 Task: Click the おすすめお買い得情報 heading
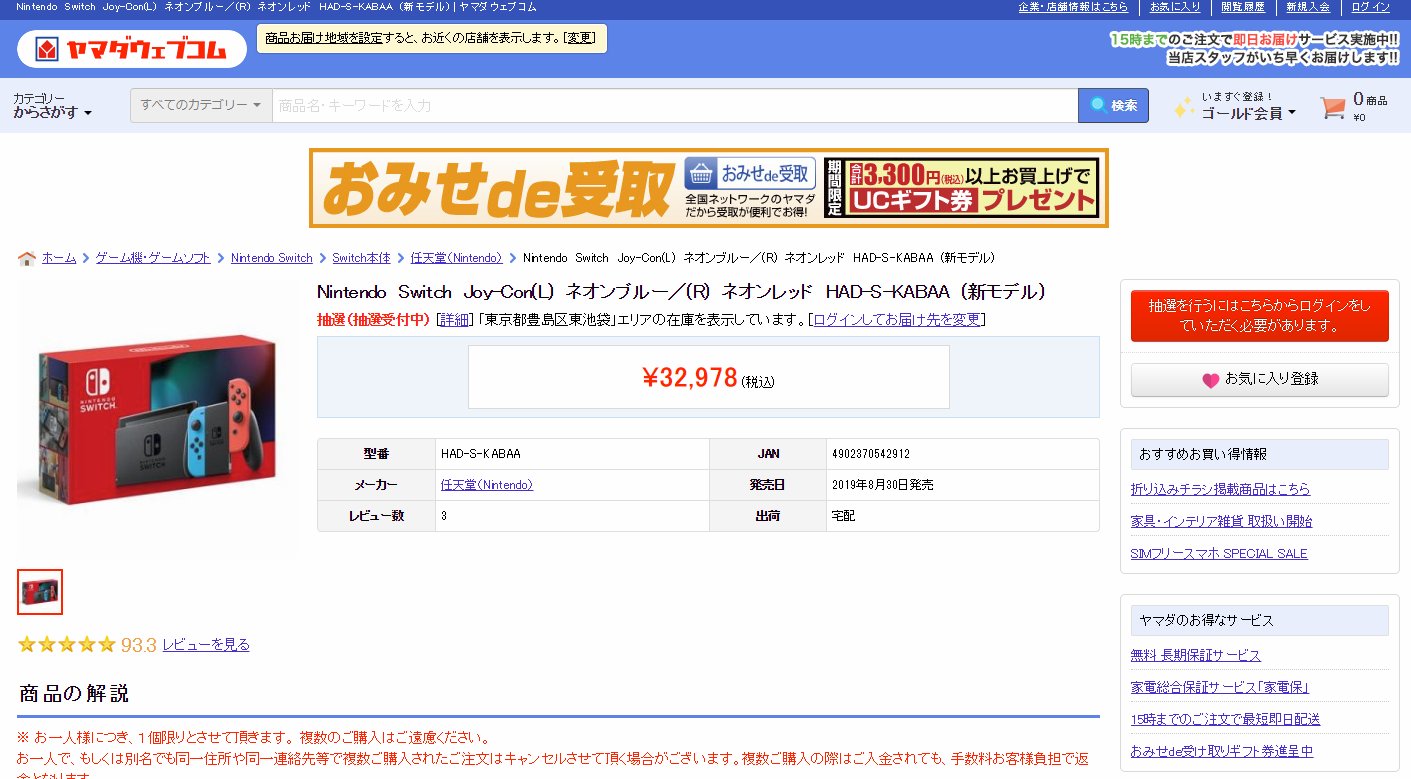pyautogui.click(x=1260, y=454)
